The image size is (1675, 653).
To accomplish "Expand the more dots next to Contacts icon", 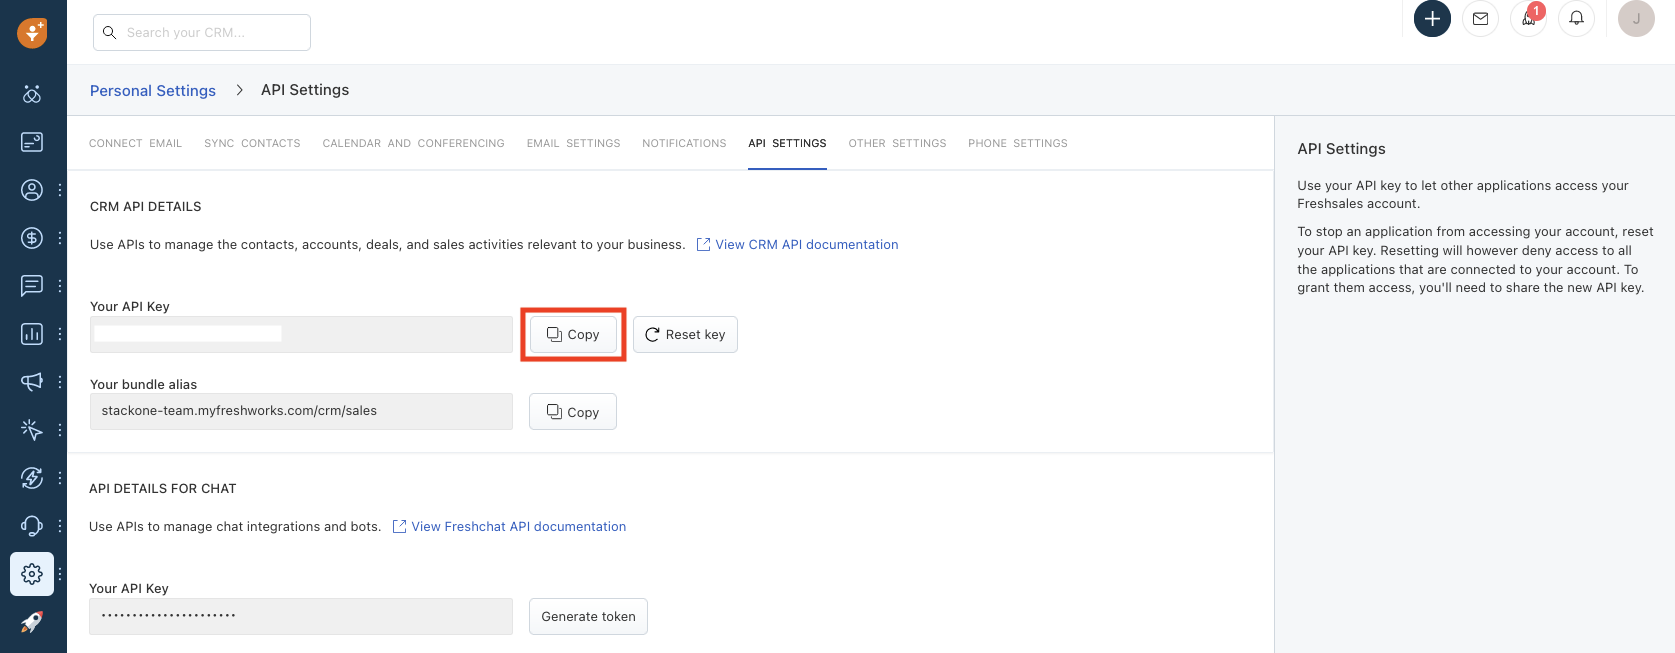I will click(60, 190).
